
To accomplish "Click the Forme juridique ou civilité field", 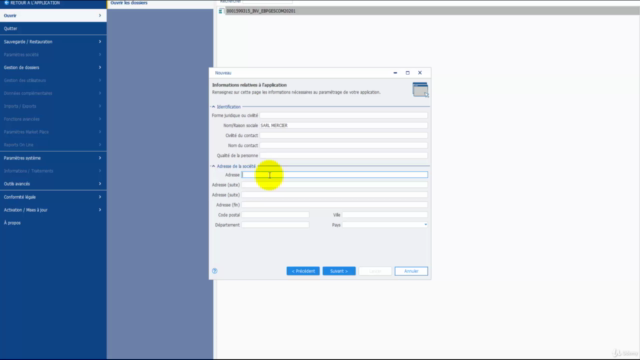I will 344,116.
